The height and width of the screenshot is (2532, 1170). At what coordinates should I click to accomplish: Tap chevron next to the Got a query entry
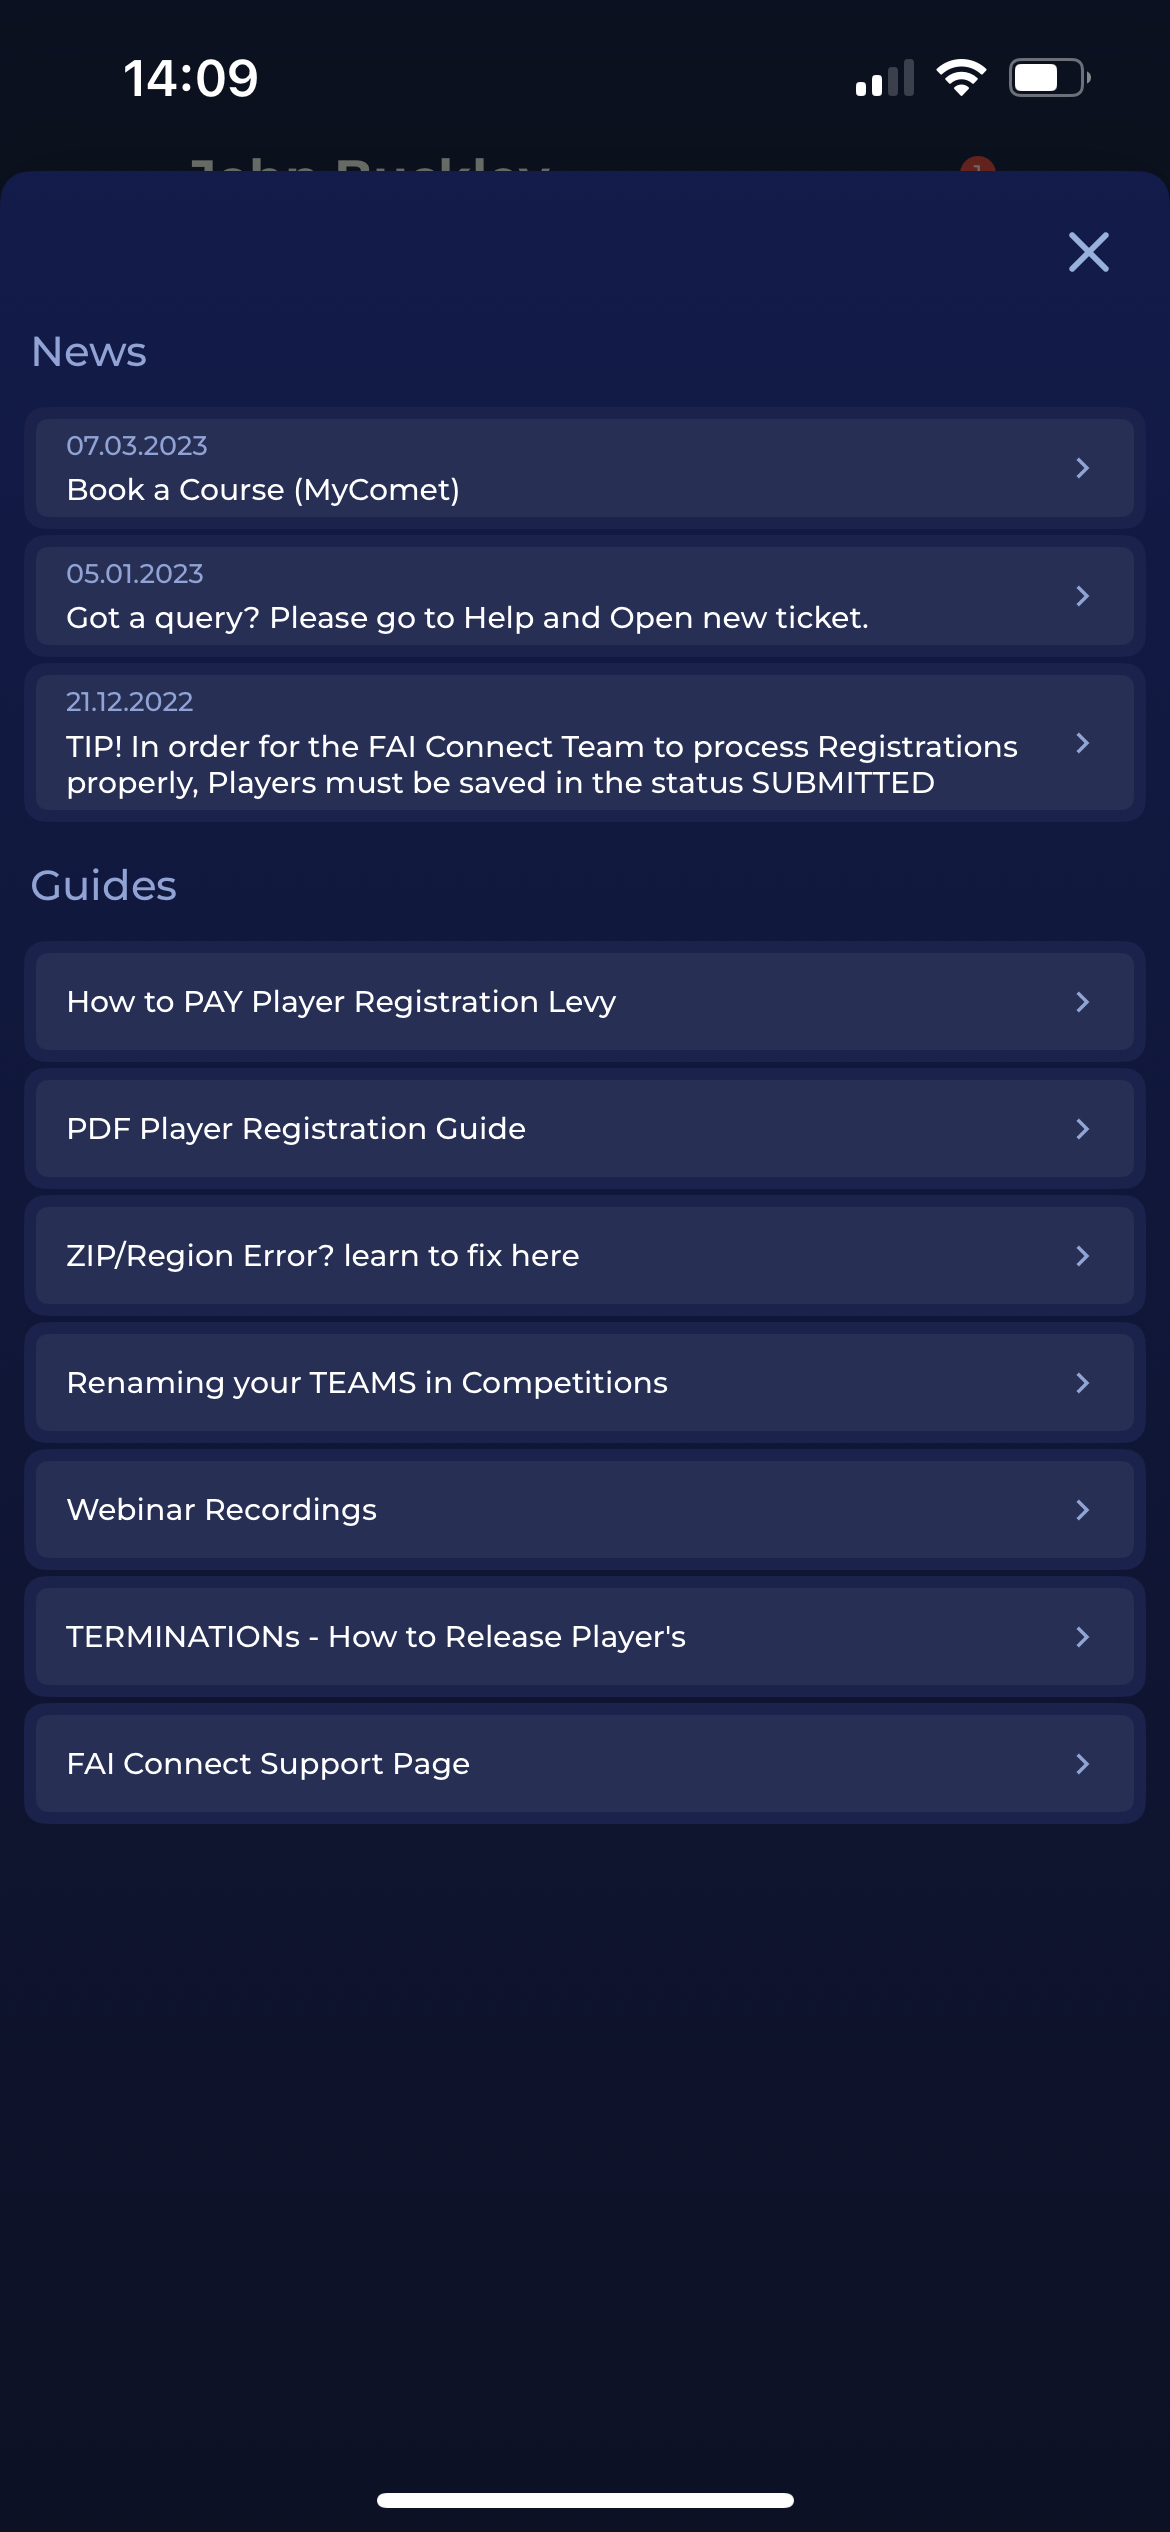coord(1082,596)
